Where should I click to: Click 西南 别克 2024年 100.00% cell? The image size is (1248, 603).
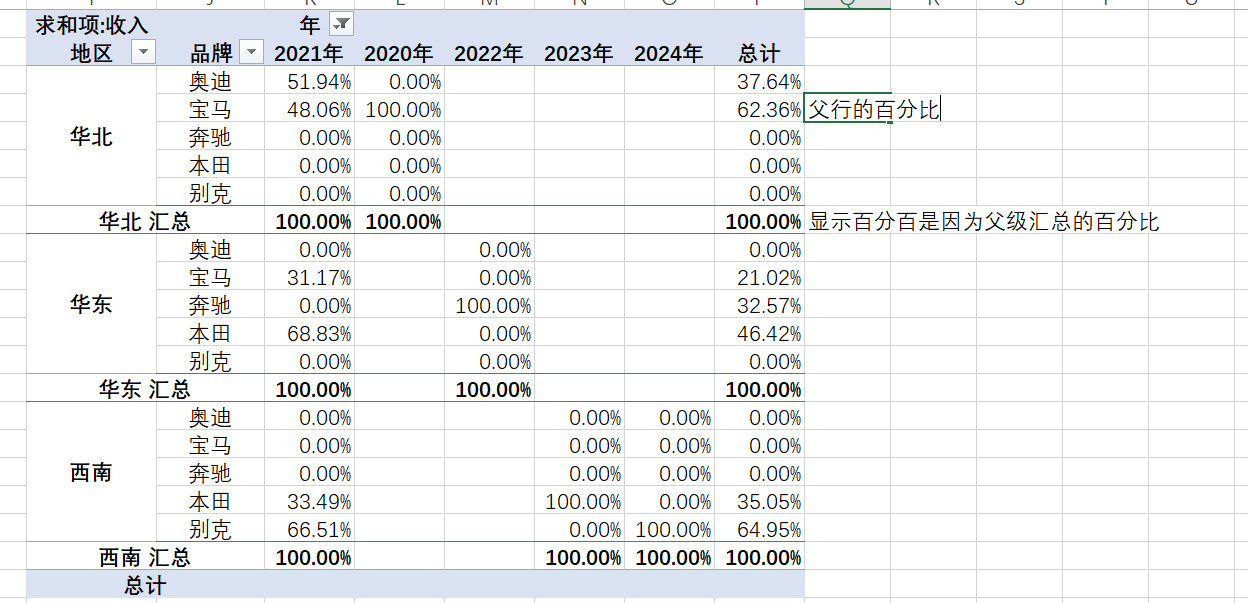[669, 529]
